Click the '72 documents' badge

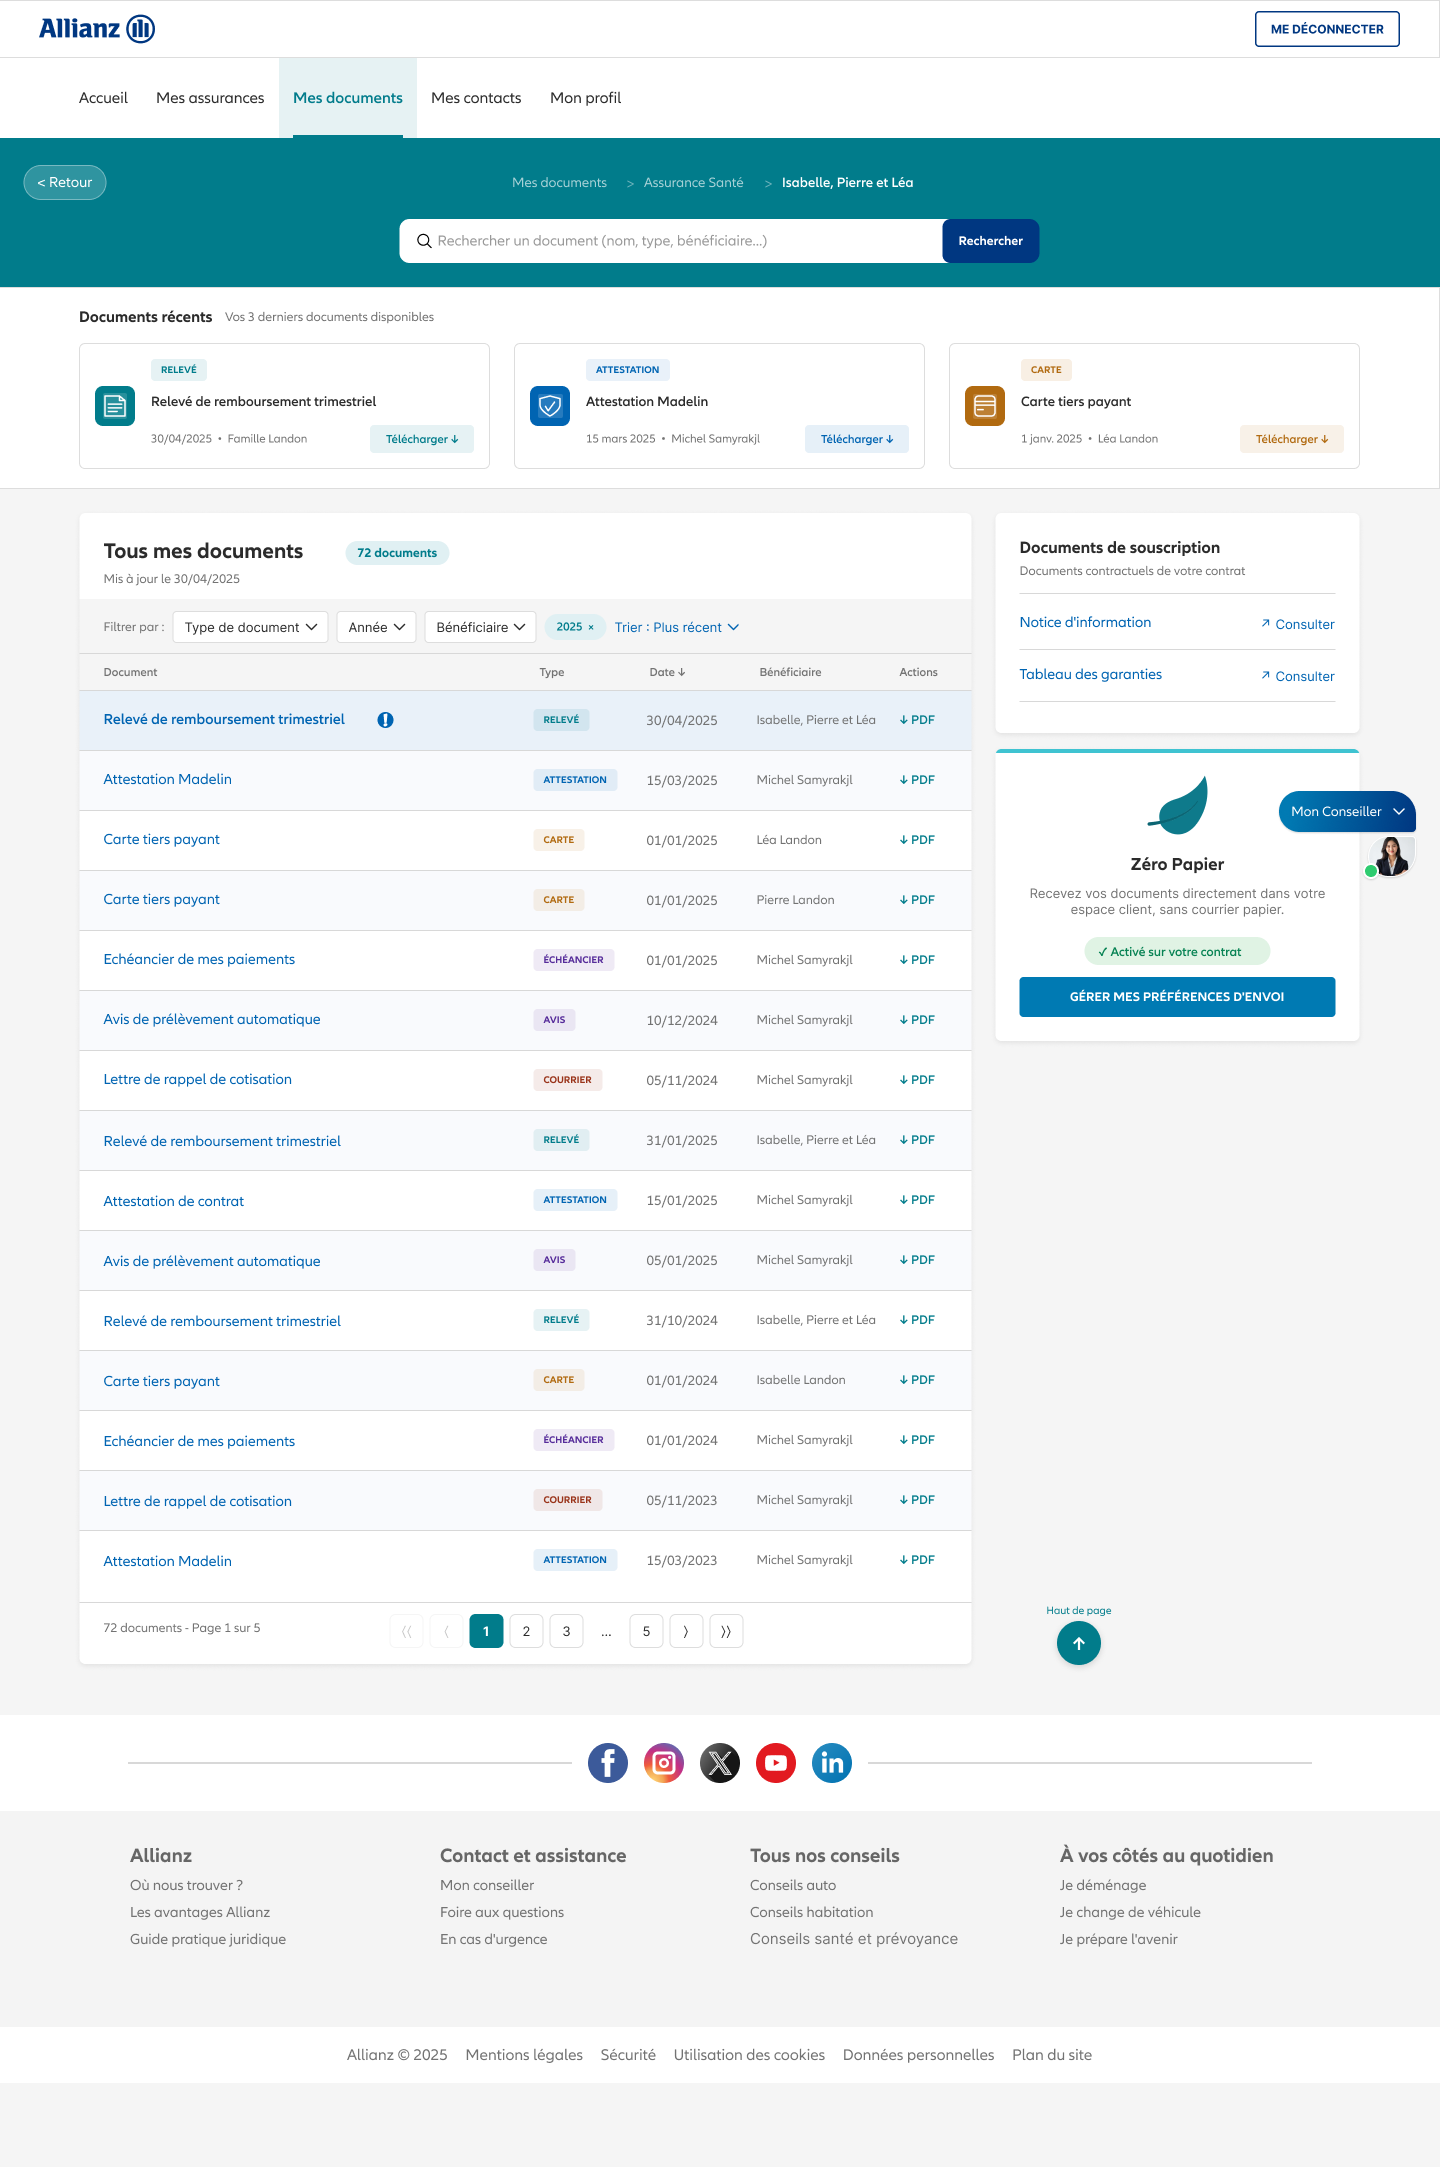[x=397, y=553]
